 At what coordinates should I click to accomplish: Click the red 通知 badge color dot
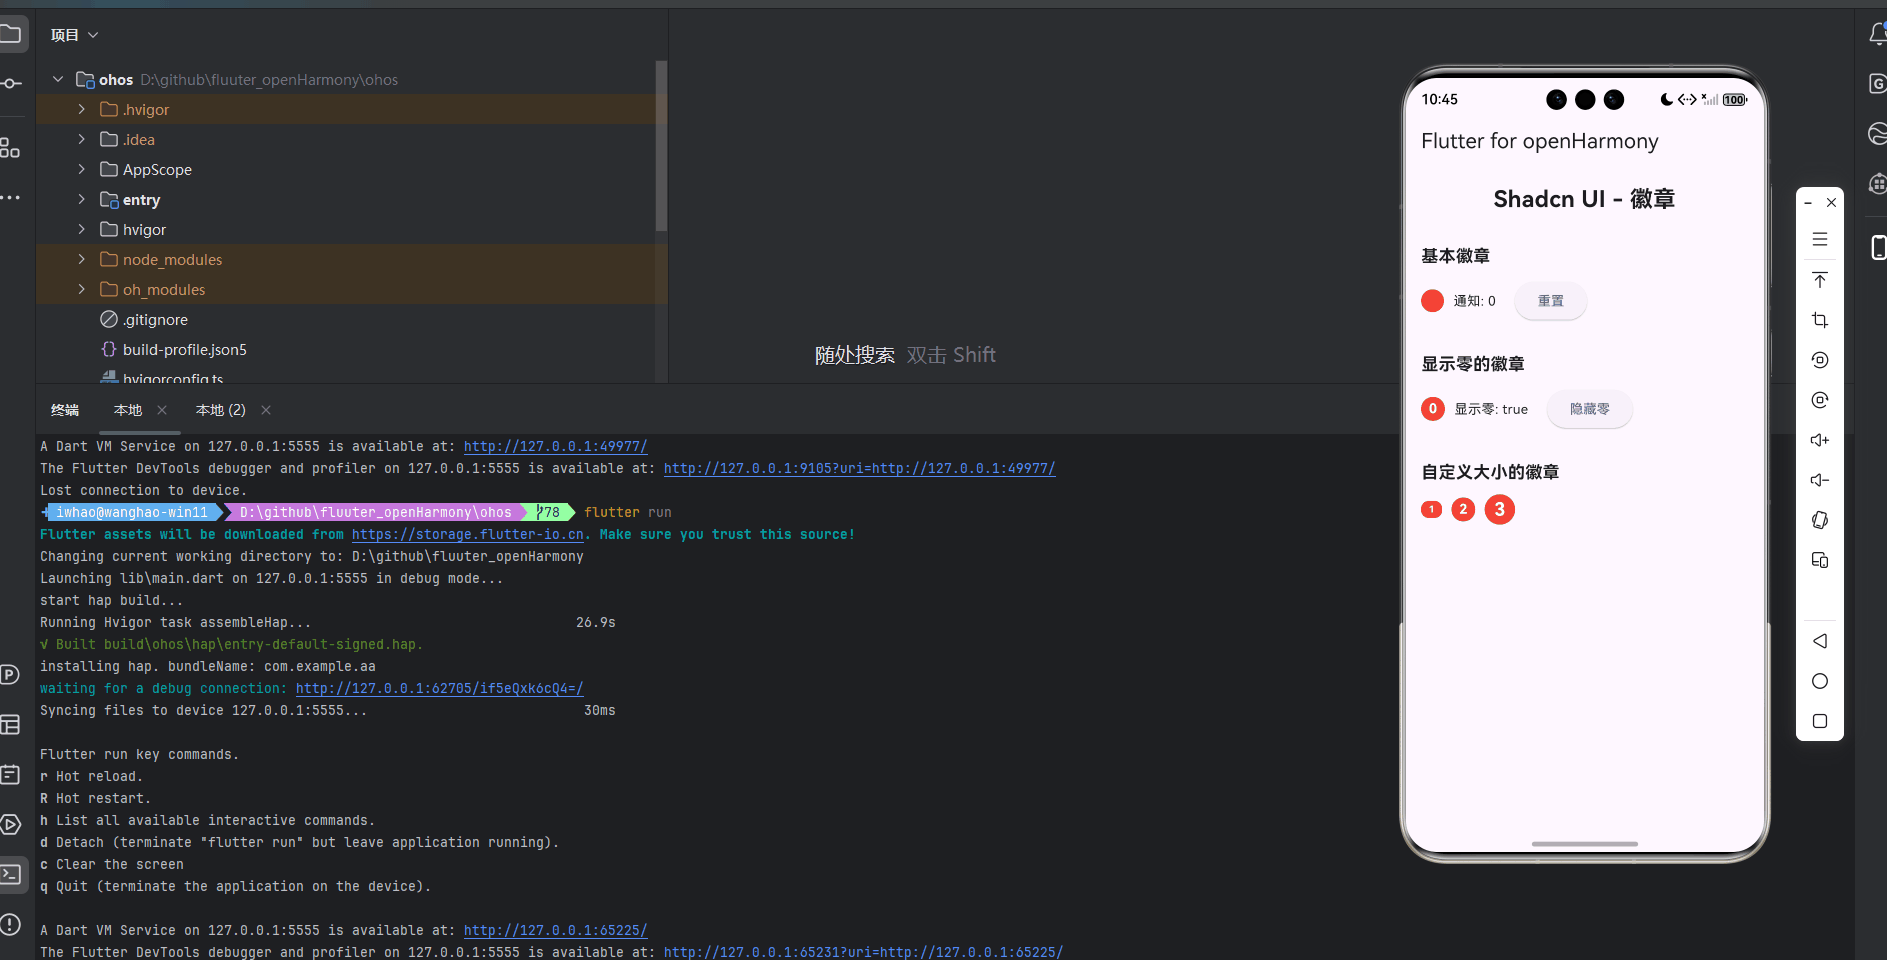[1432, 300]
